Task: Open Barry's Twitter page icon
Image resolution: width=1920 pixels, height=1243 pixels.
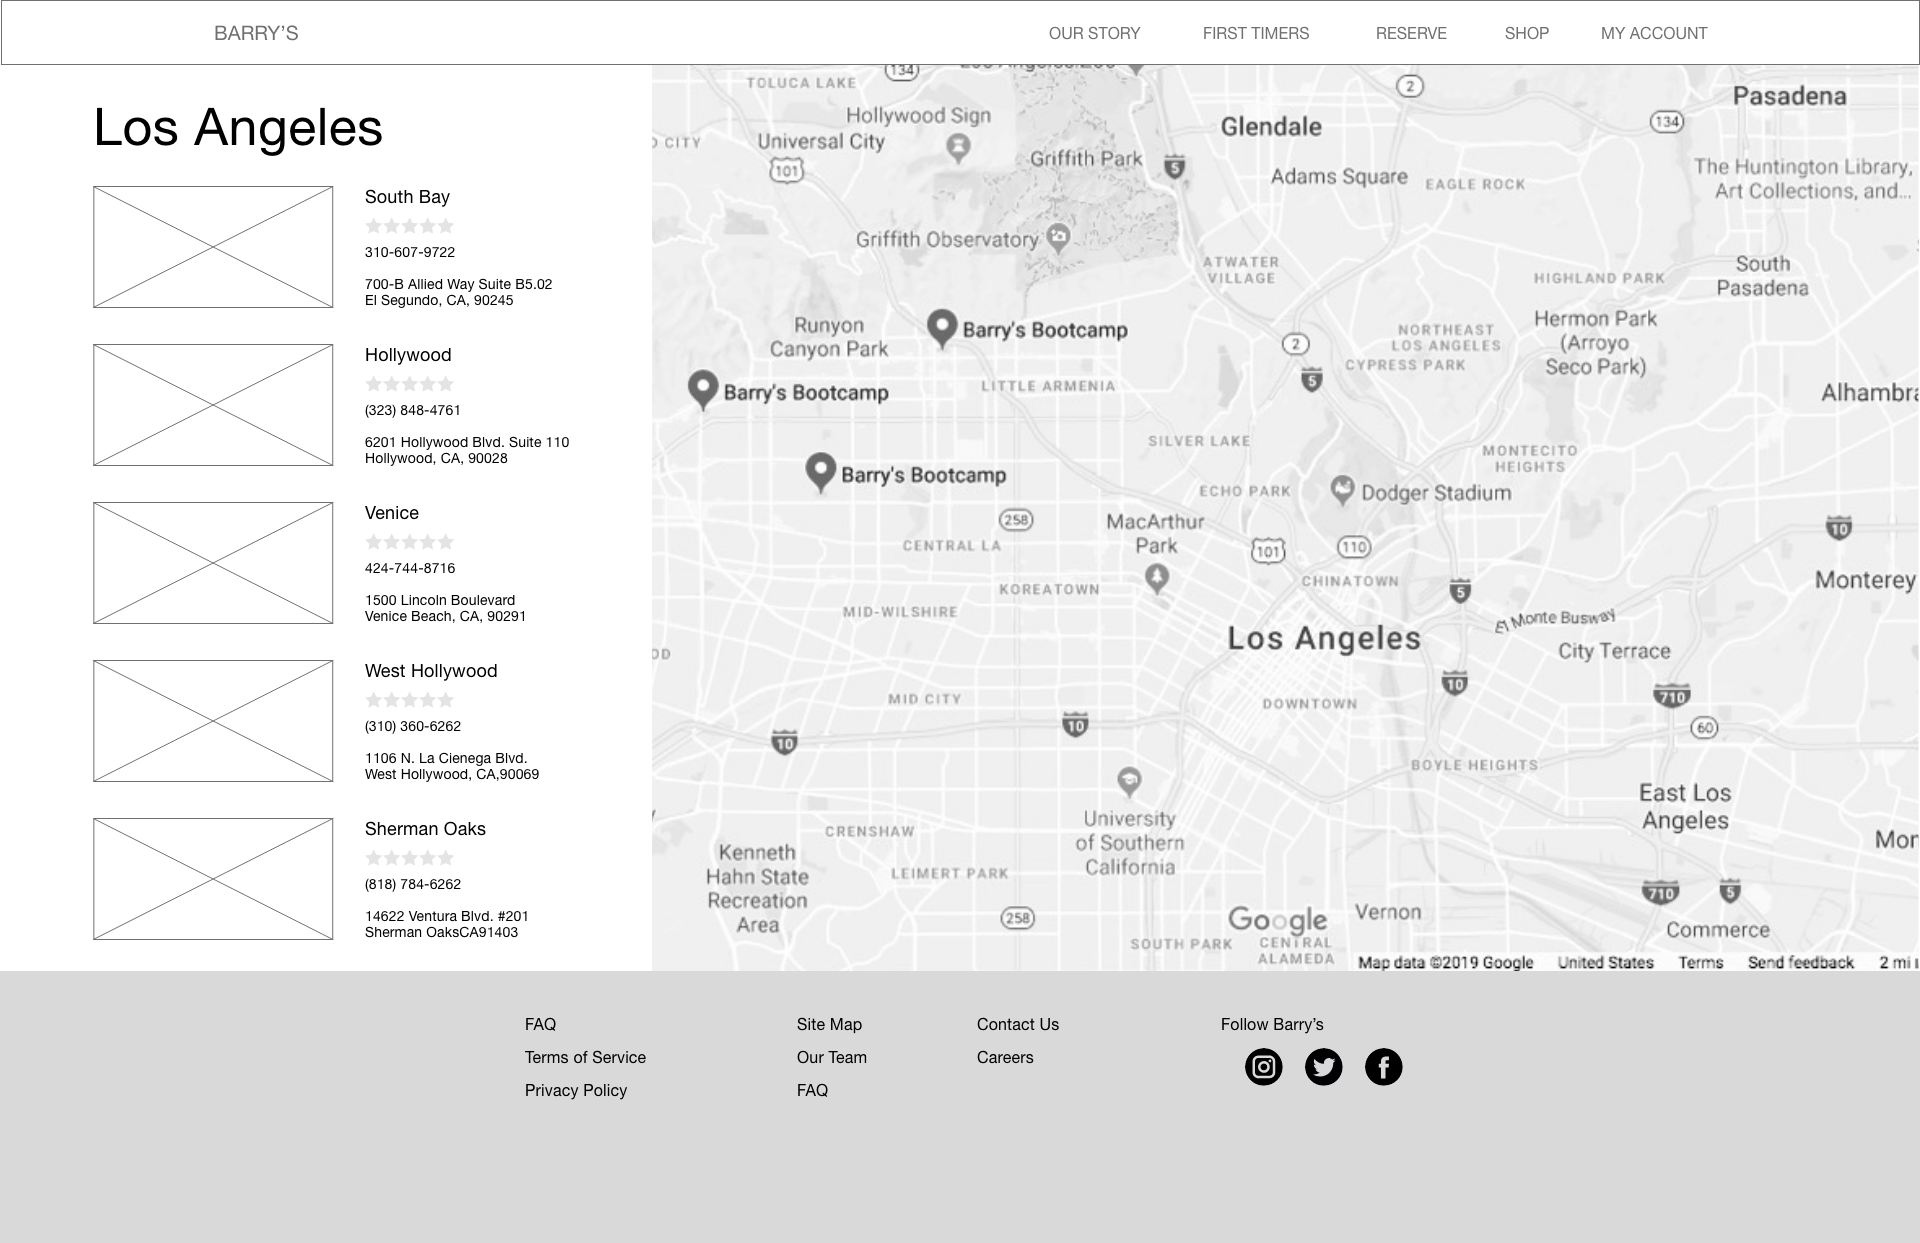Action: [x=1323, y=1067]
